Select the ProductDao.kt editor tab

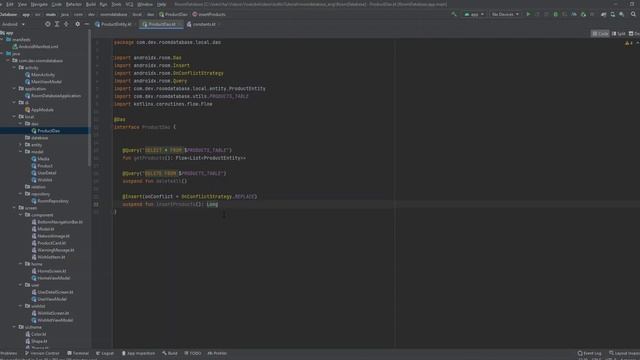click(x=160, y=24)
